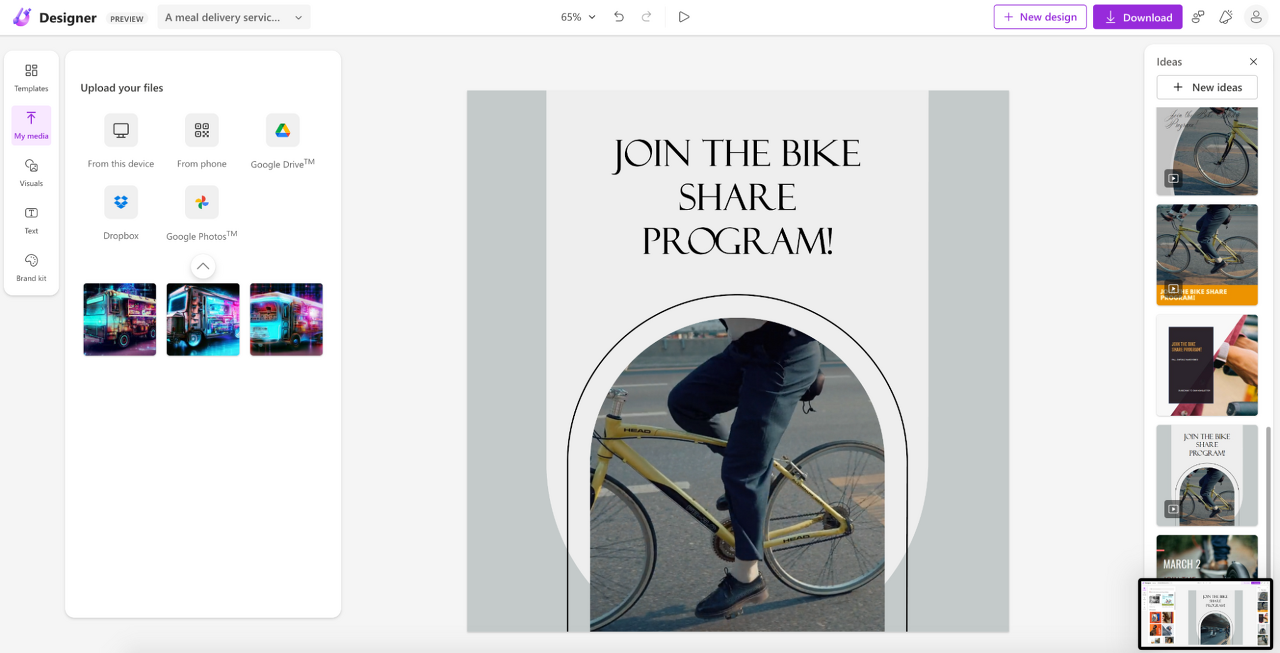Click the JOIN THE BIKE SHARE heading
The width and height of the screenshot is (1280, 653).
(737, 198)
